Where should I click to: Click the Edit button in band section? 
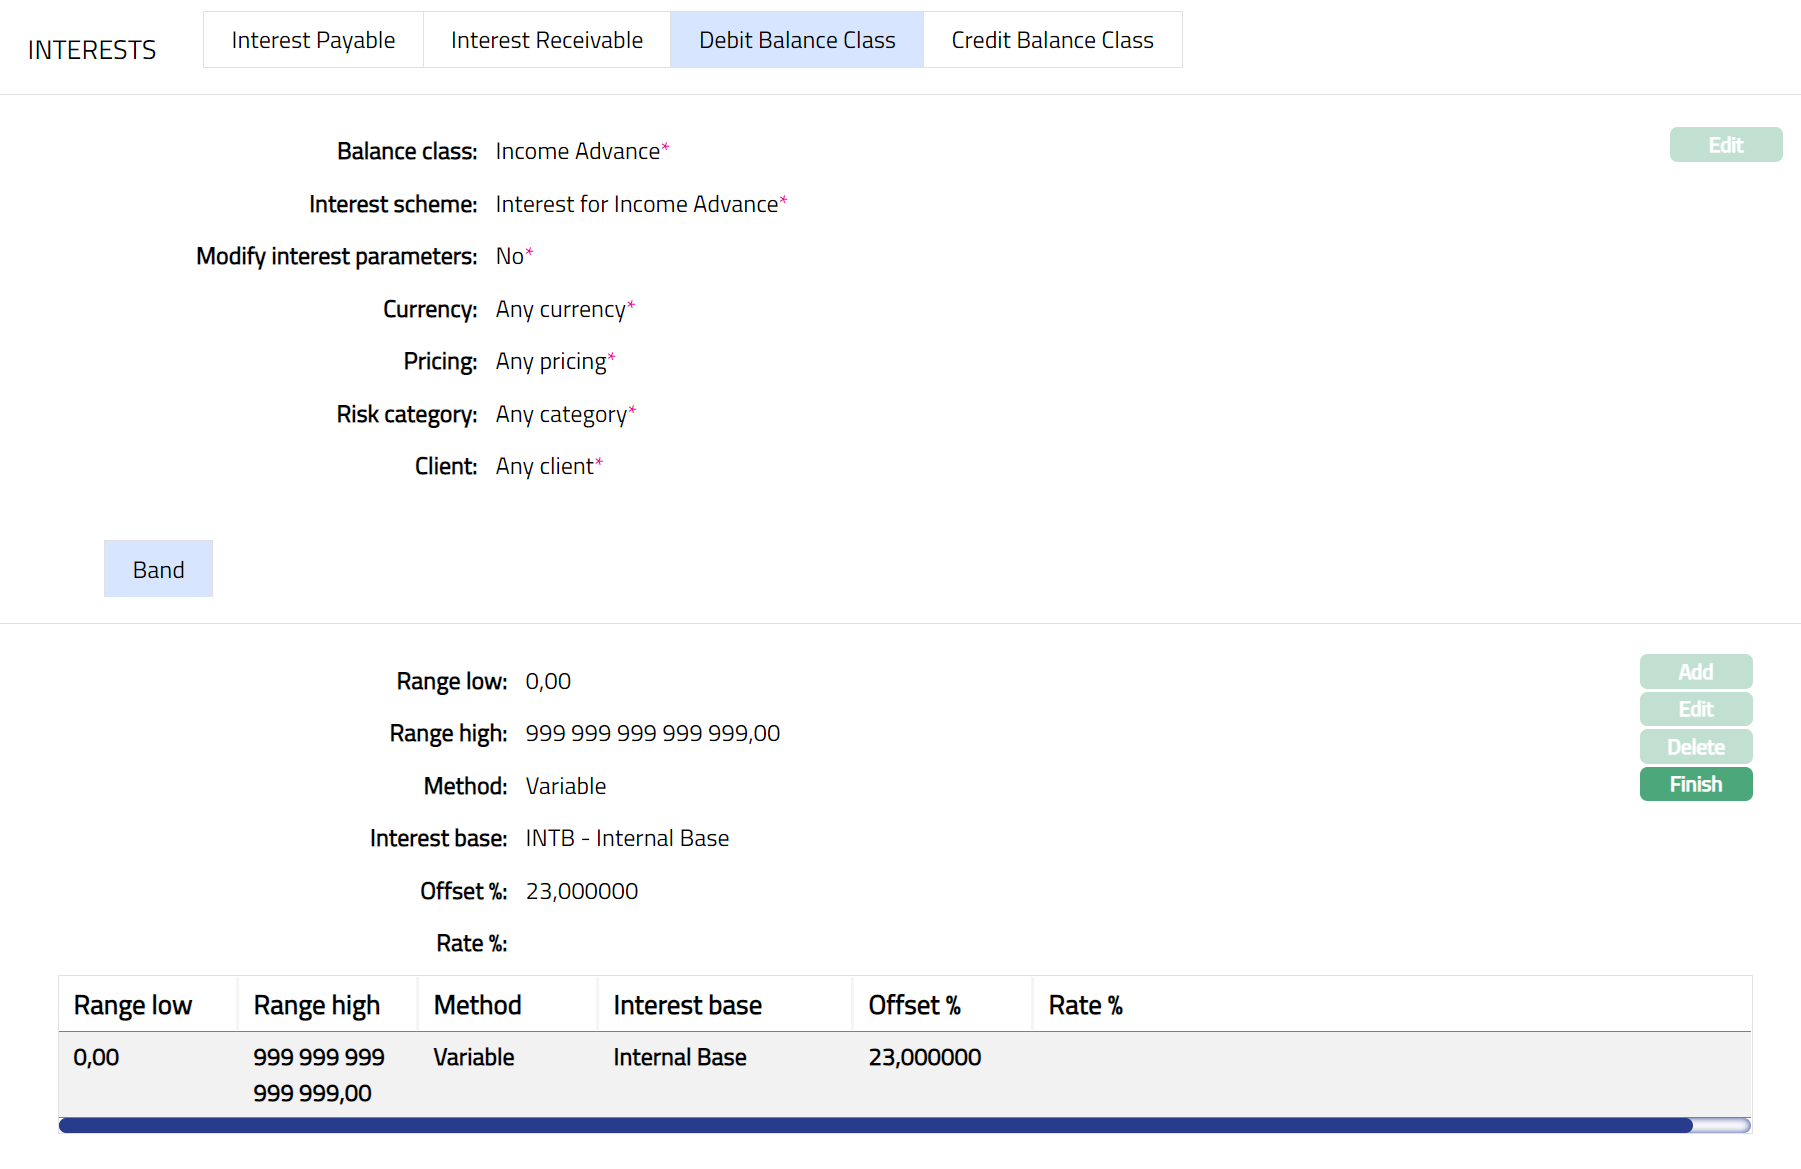tap(1695, 709)
